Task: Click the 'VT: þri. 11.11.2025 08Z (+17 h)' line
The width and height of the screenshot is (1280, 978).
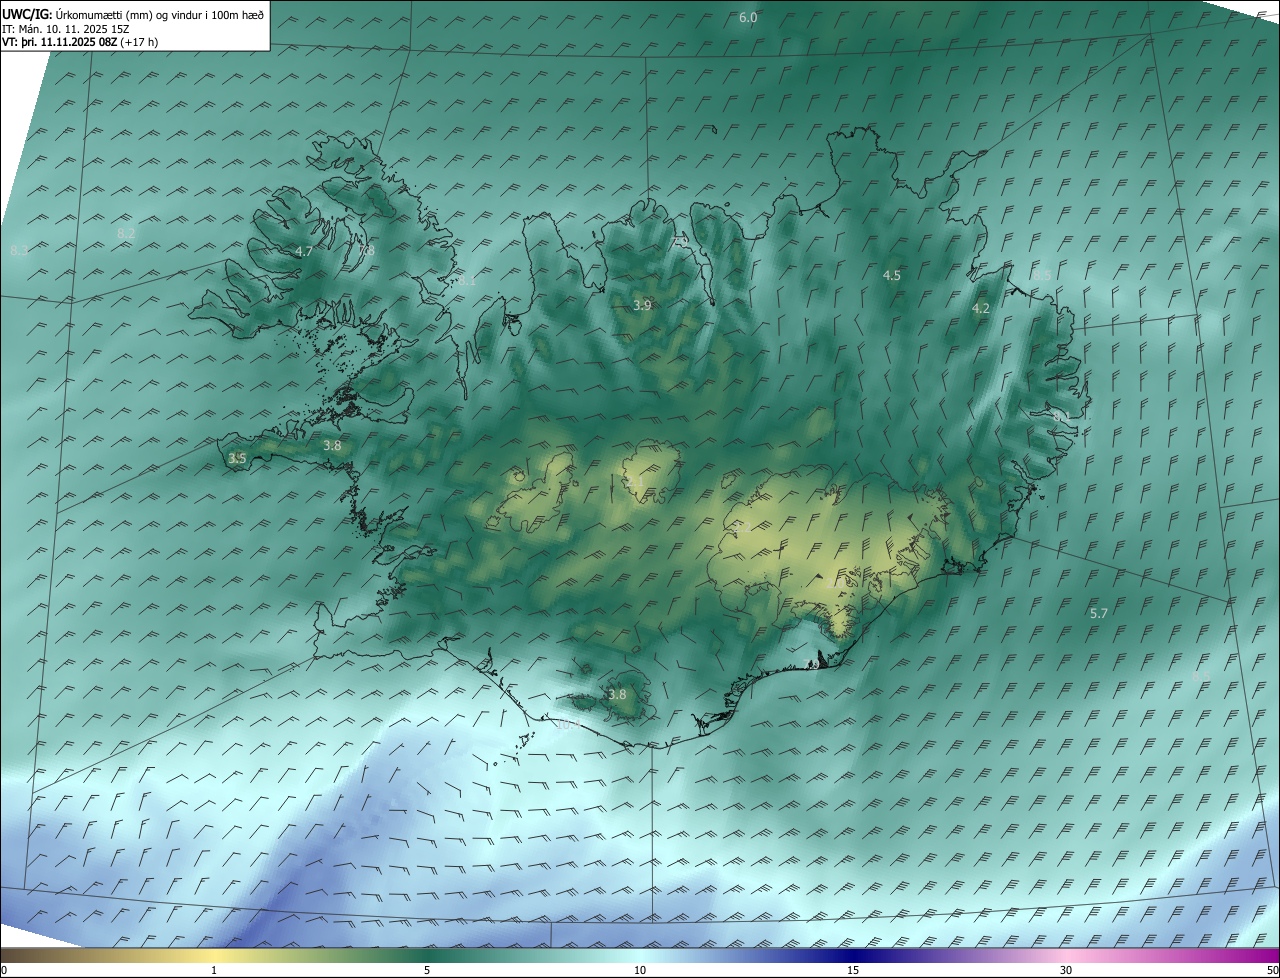Action: (80, 42)
